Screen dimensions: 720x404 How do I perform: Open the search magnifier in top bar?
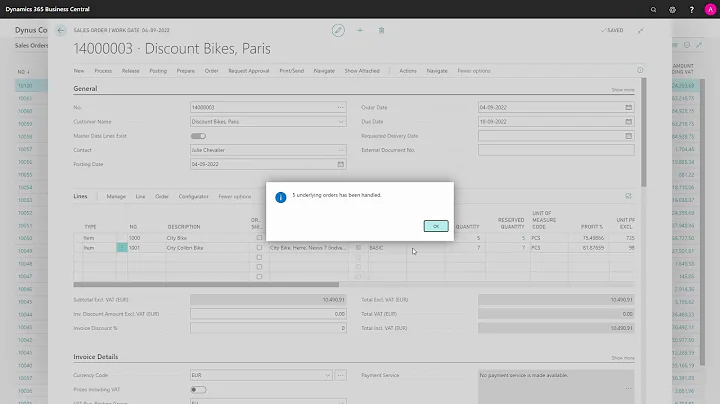click(653, 10)
